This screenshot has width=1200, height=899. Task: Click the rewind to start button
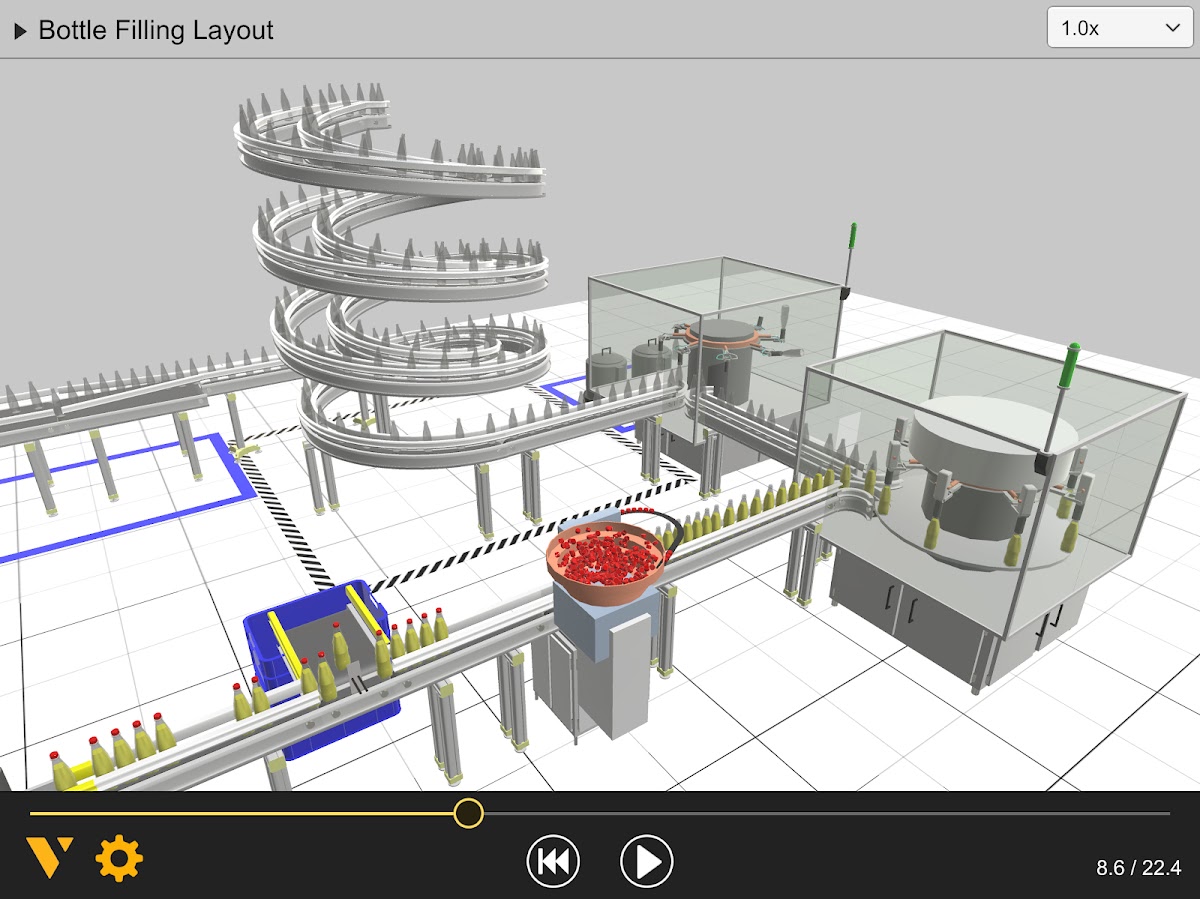coord(553,861)
